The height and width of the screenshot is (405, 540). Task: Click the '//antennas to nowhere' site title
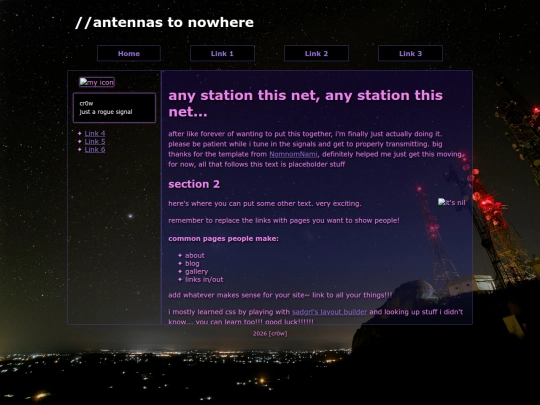(164, 22)
